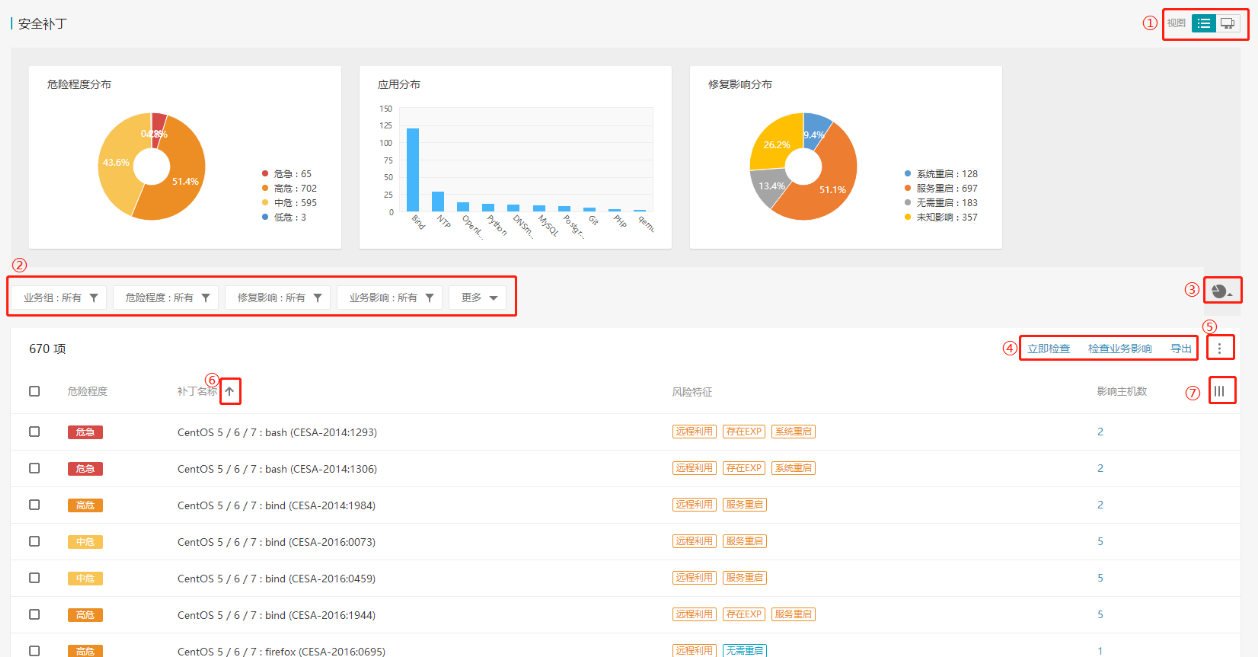Click the 导出 export link
The height and width of the screenshot is (657, 1258).
click(x=1181, y=349)
